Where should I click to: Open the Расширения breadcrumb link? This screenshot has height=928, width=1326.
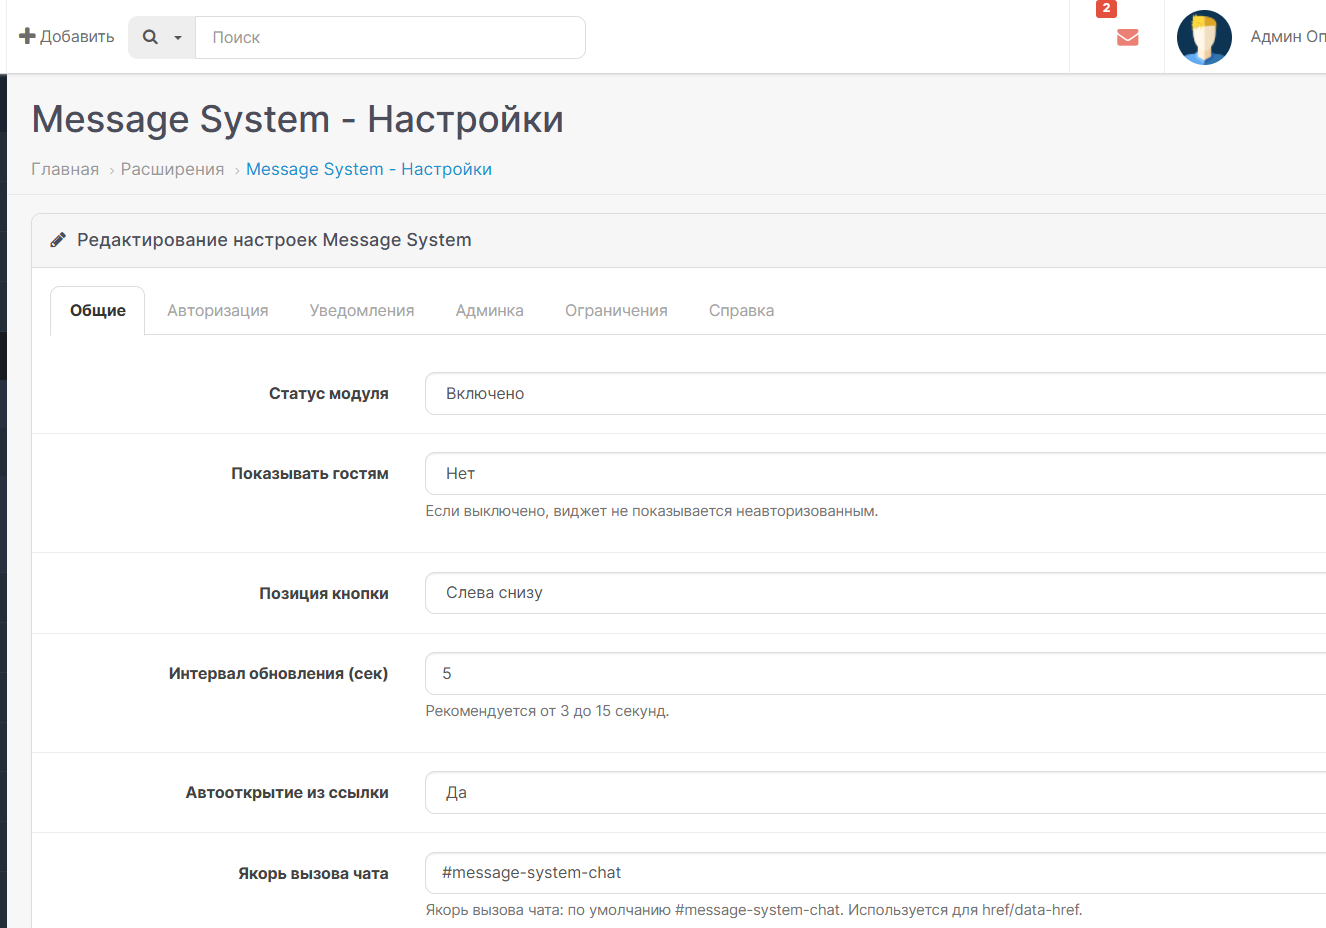point(172,169)
